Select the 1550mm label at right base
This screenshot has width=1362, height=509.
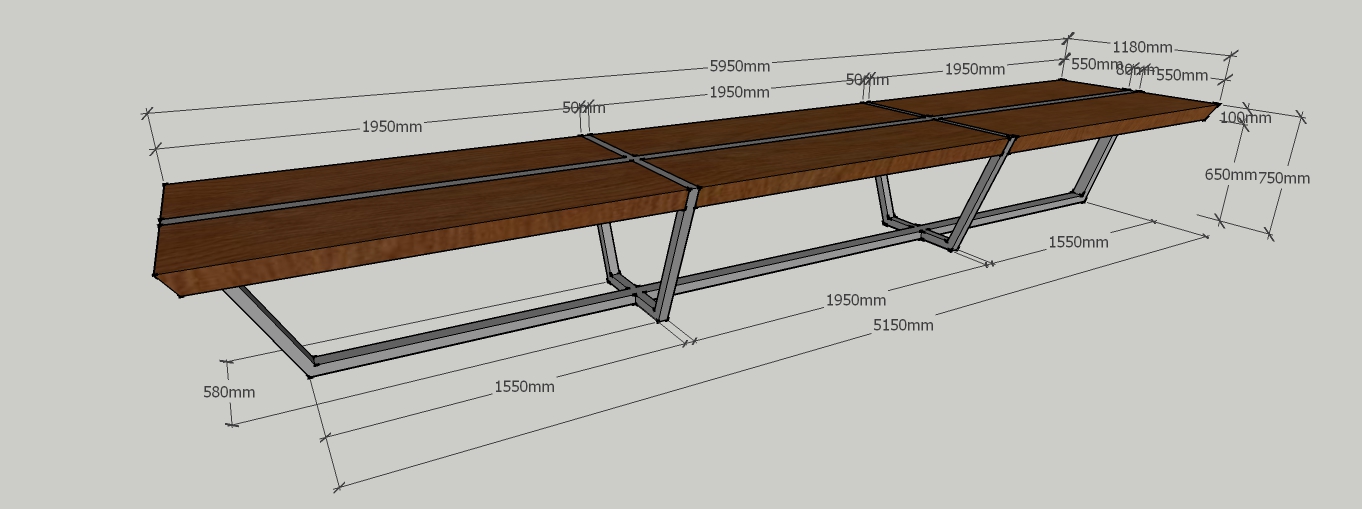[1077, 242]
